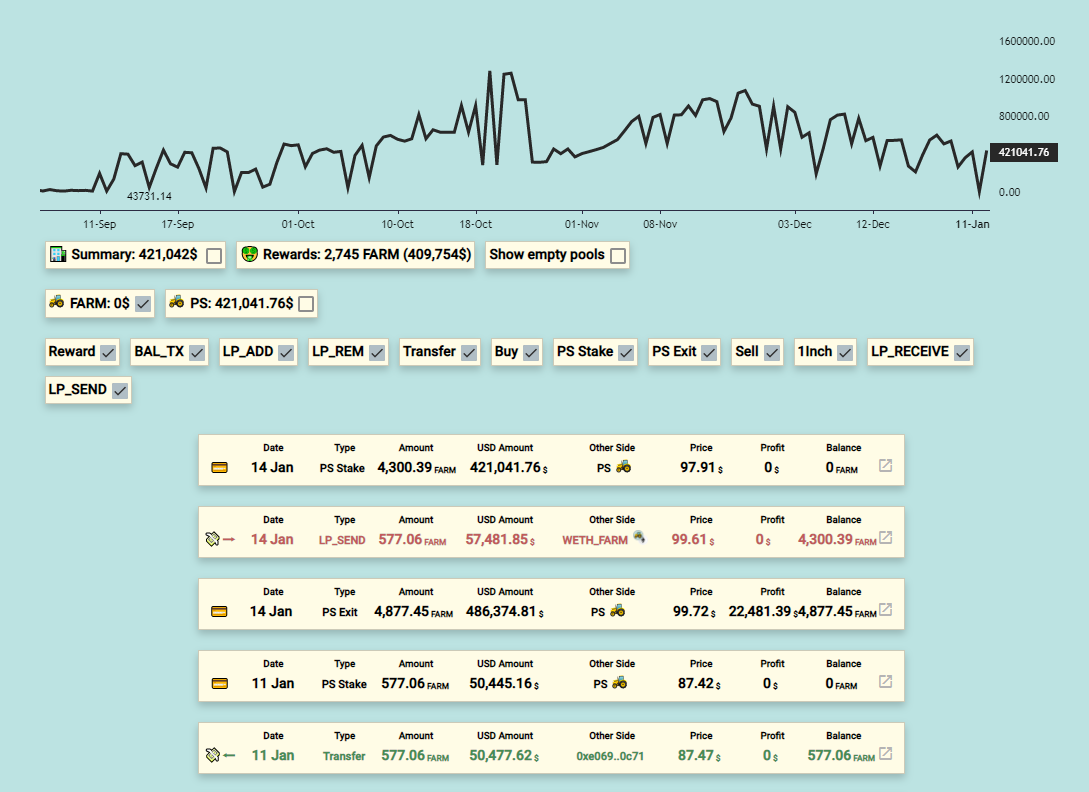The width and height of the screenshot is (1089, 792).
Task: Click price 97.91 $
Action: (701, 468)
